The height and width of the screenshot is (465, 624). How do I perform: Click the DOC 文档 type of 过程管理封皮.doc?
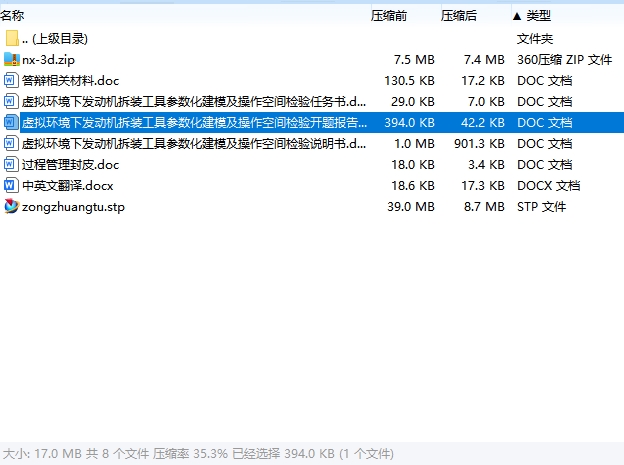[x=544, y=164]
